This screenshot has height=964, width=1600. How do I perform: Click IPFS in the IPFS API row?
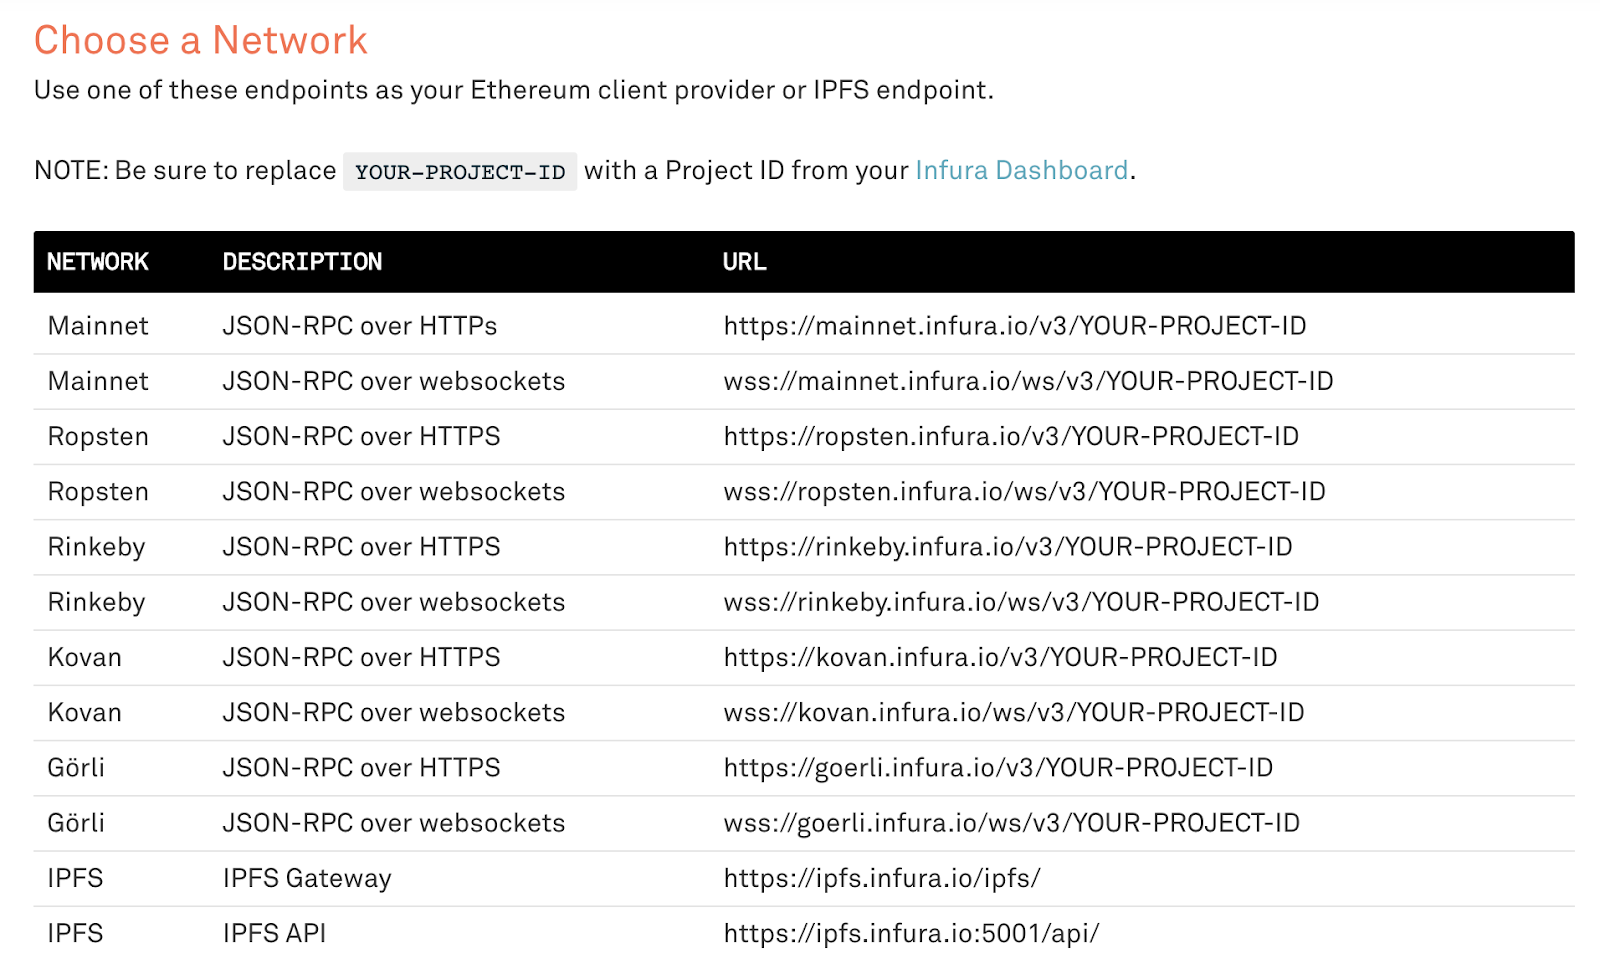coord(75,933)
